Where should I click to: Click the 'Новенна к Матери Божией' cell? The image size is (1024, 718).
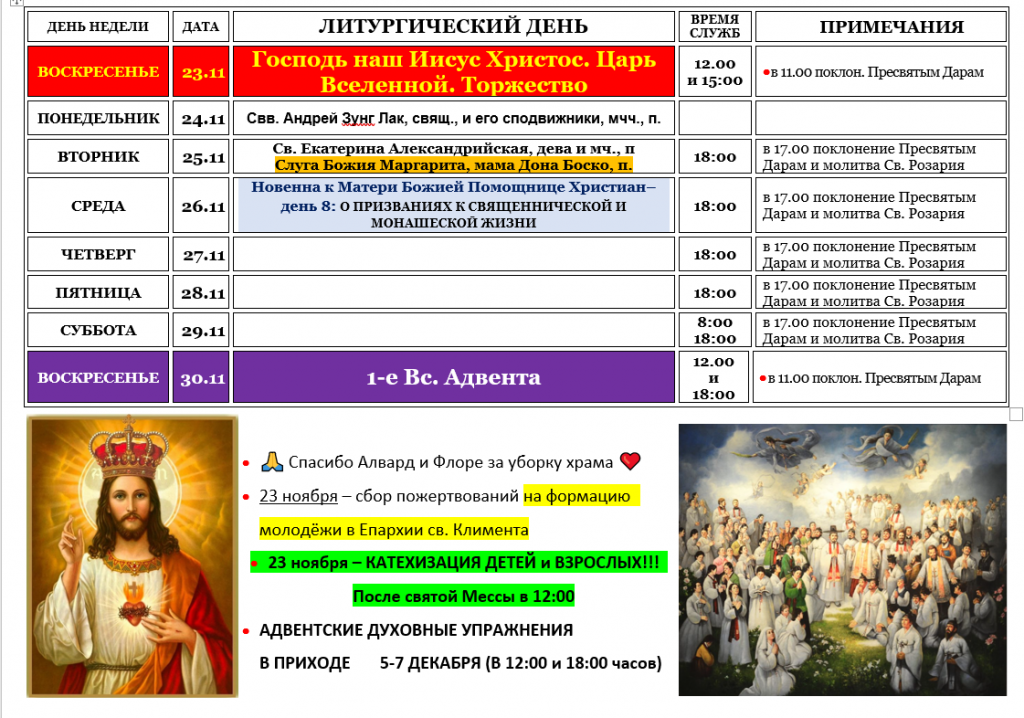(452, 205)
